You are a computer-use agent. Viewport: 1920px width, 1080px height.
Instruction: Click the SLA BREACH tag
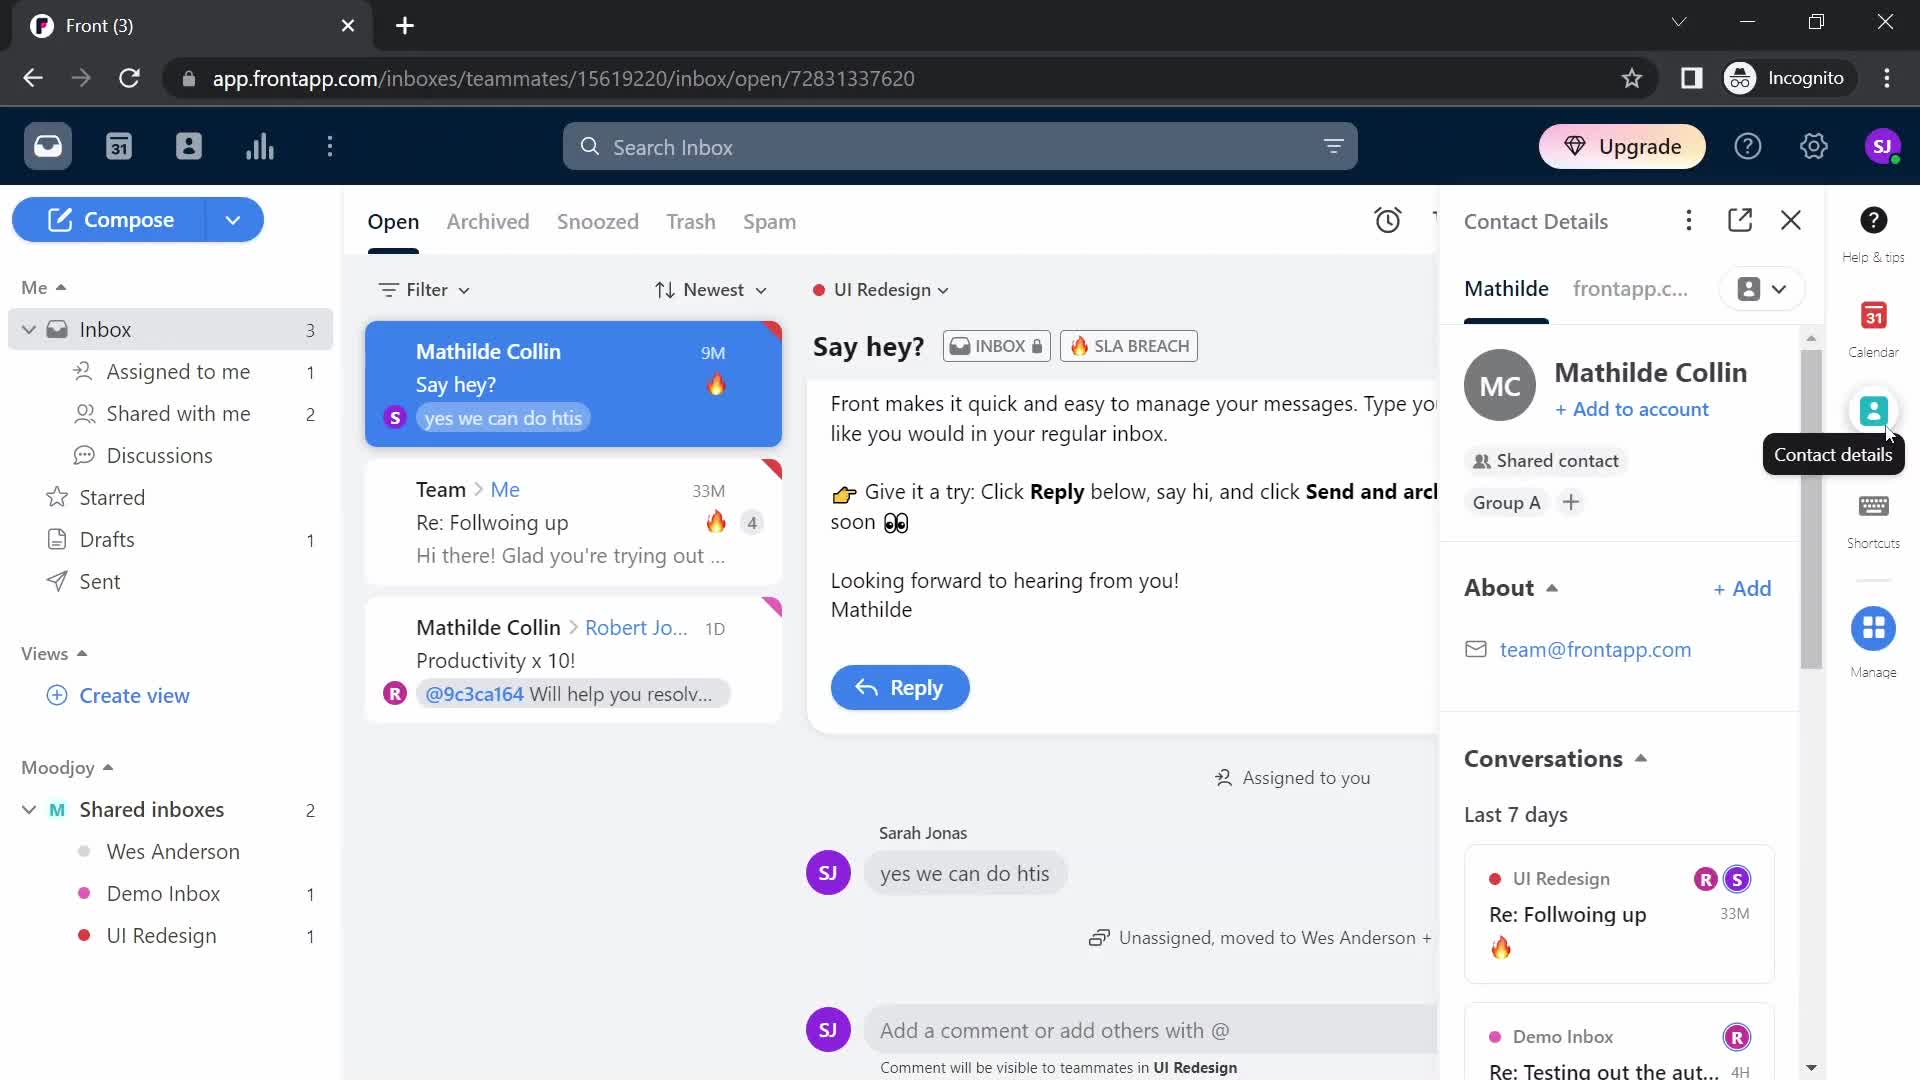[1129, 346]
